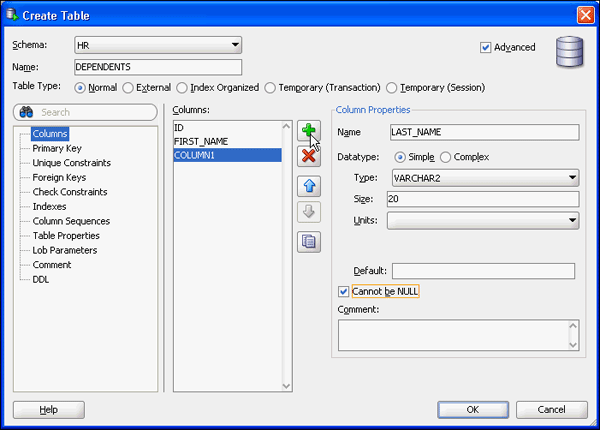Screen dimensions: 600x430
Task: Click columns list scrollbar up arrow
Action: [286, 126]
